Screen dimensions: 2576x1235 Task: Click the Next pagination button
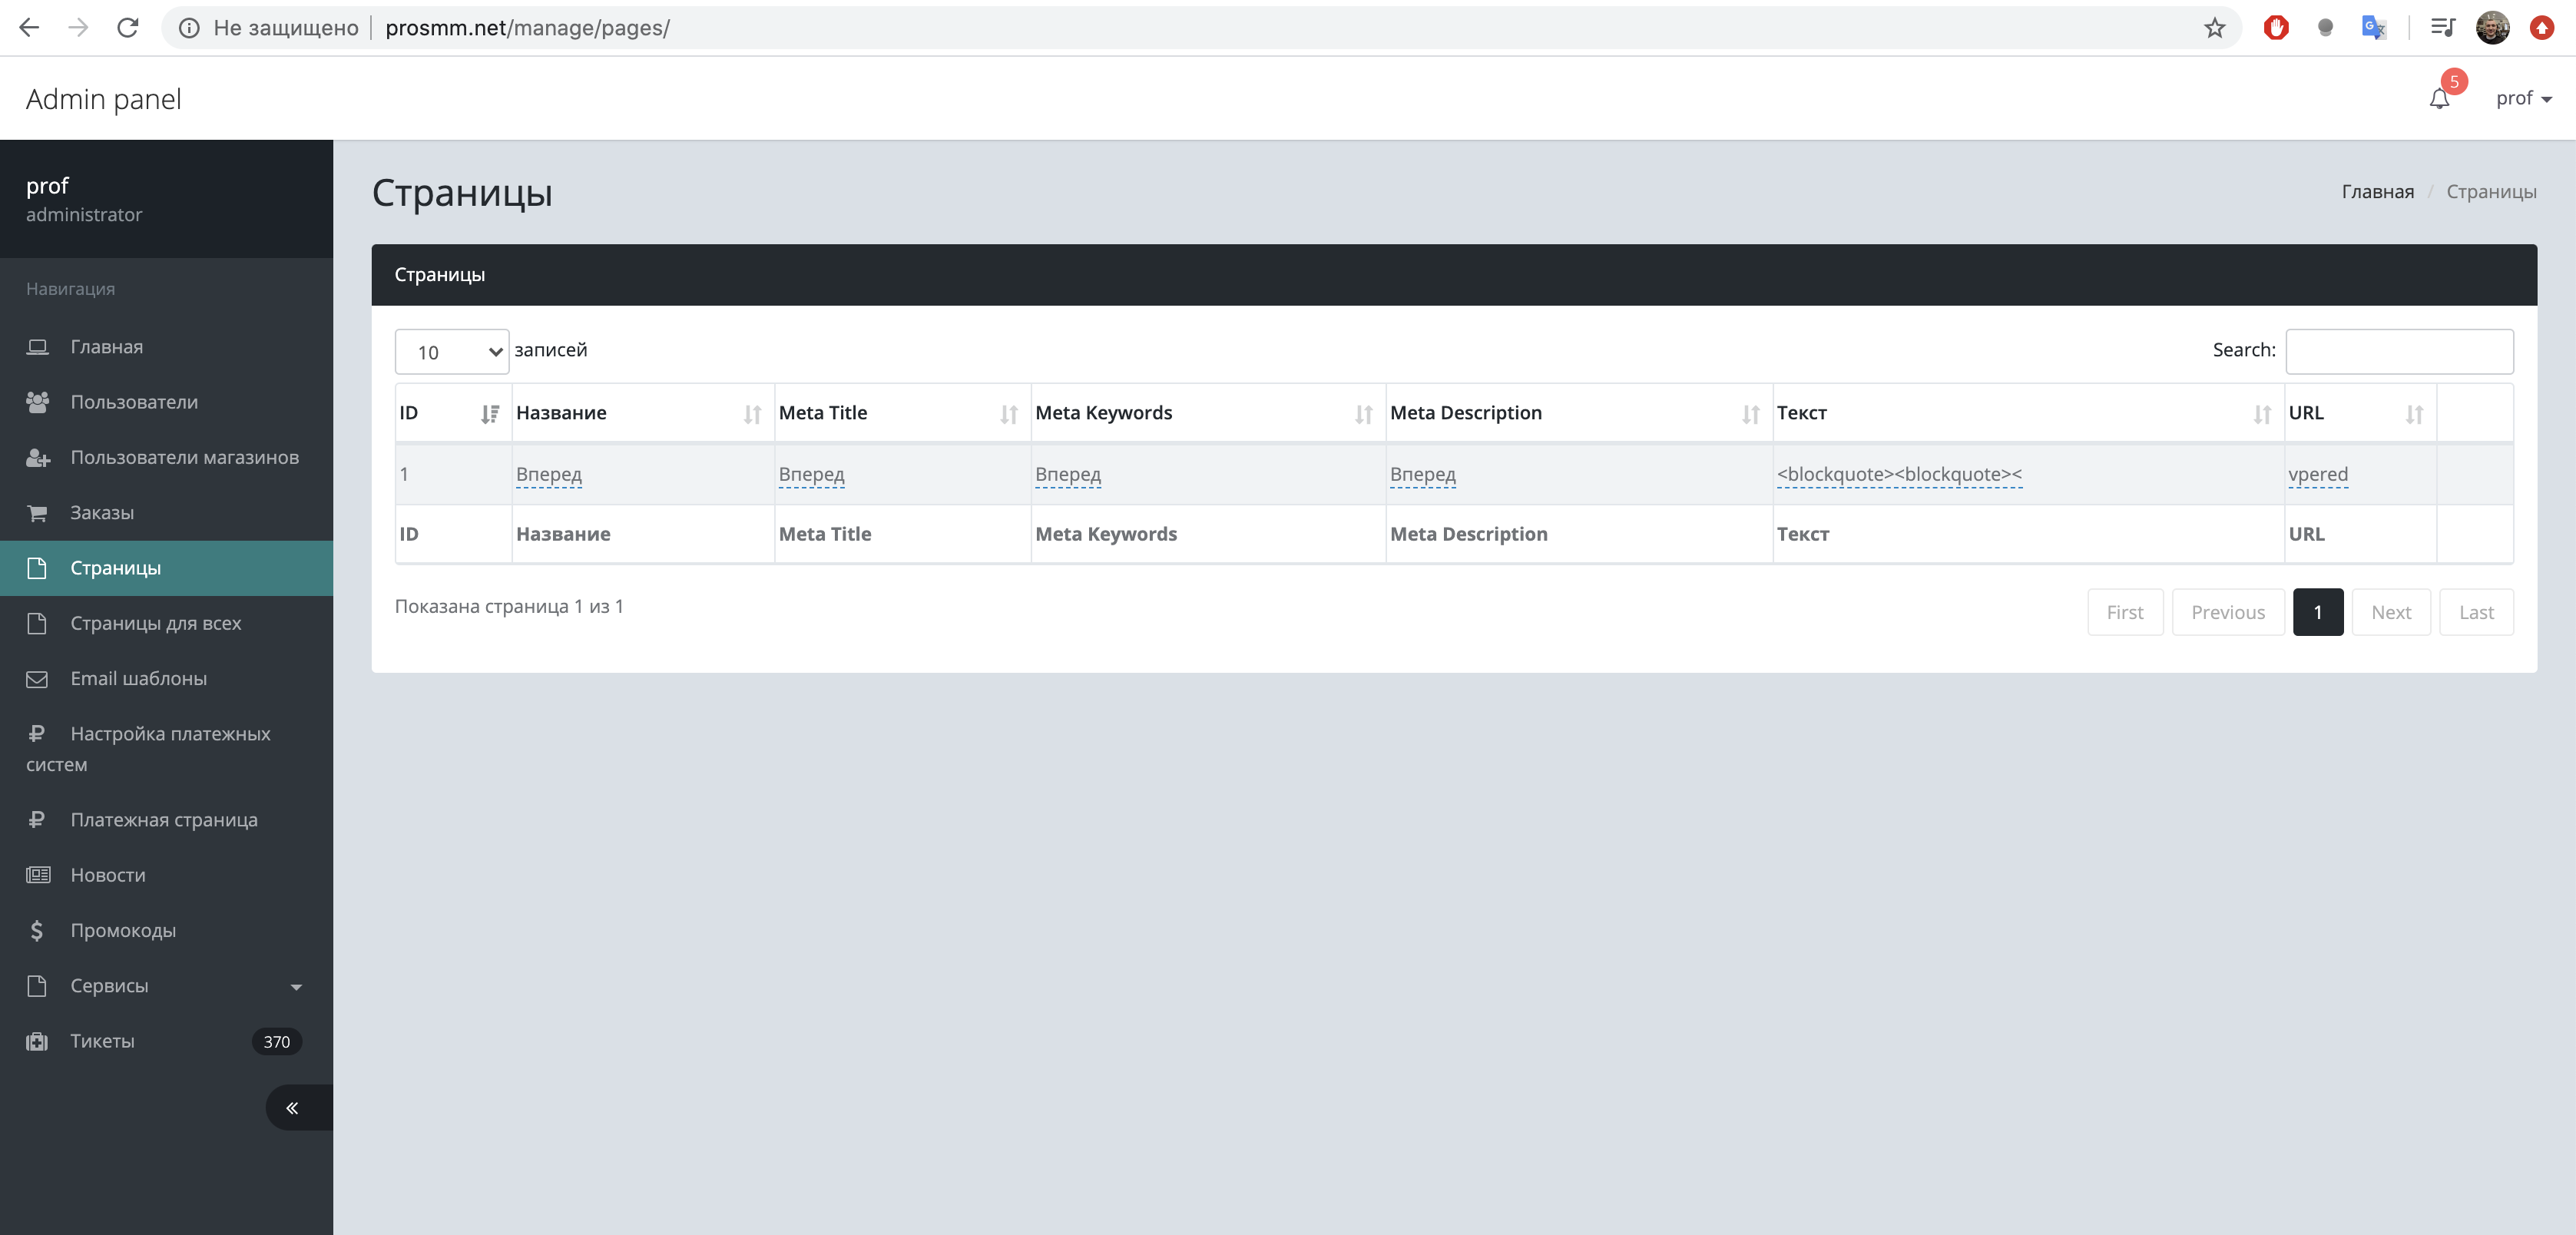point(2390,612)
